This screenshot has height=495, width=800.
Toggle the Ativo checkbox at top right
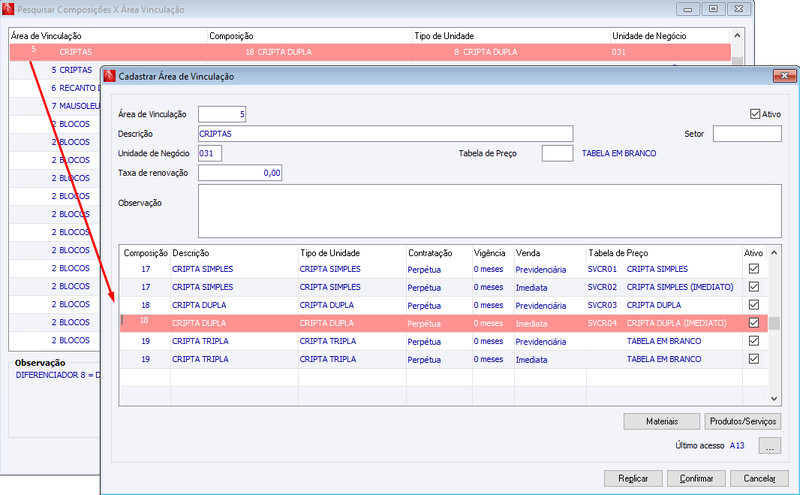tap(755, 114)
